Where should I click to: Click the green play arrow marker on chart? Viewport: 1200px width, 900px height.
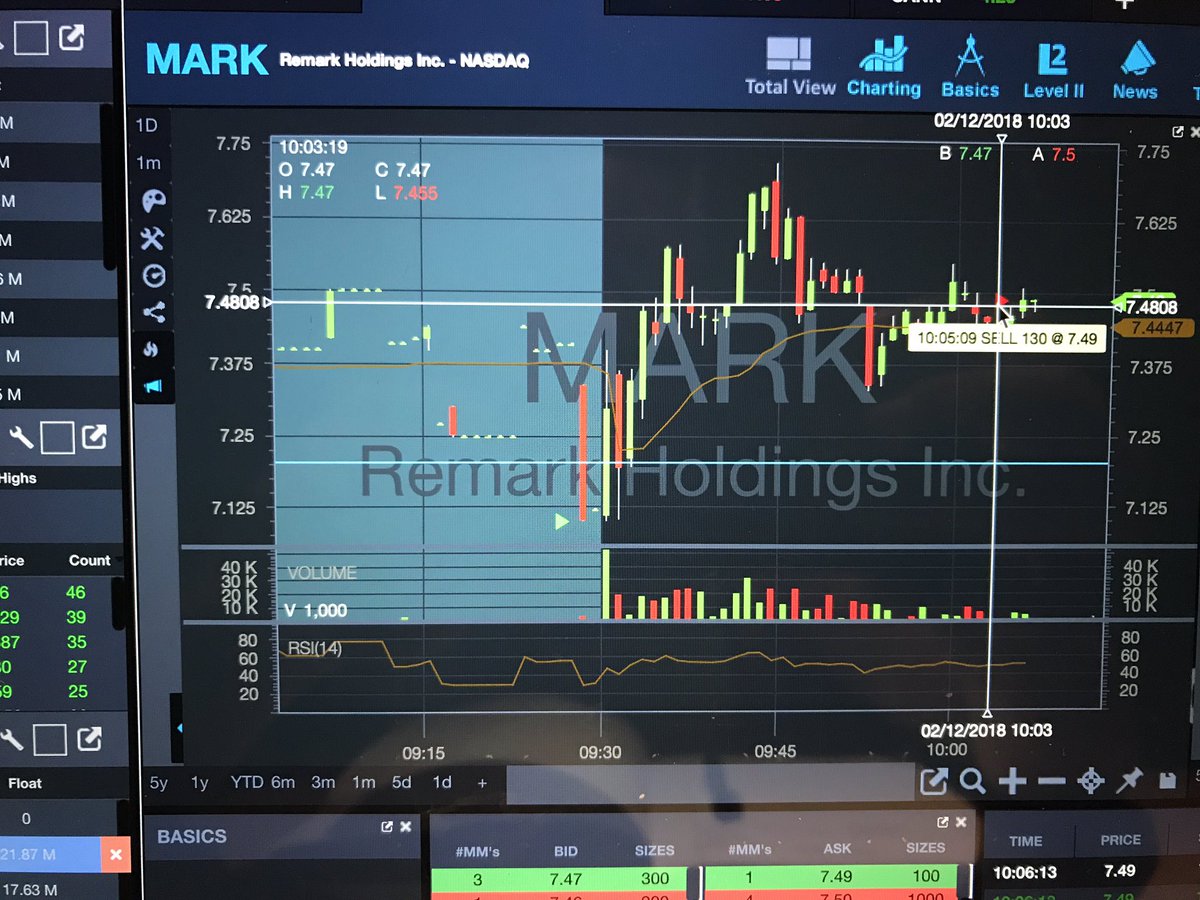pyautogui.click(x=562, y=520)
